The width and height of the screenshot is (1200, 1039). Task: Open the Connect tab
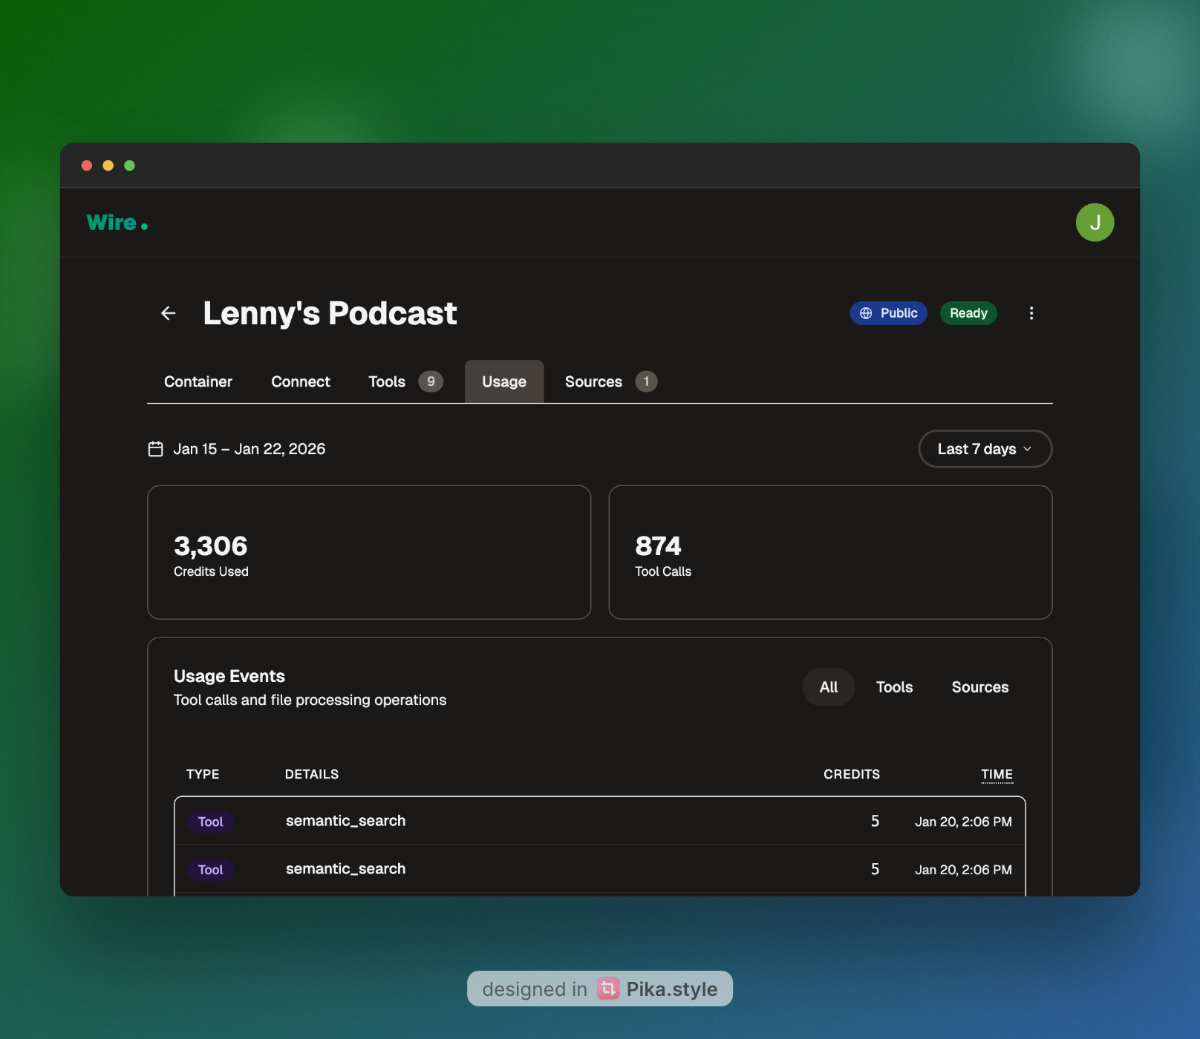click(300, 382)
